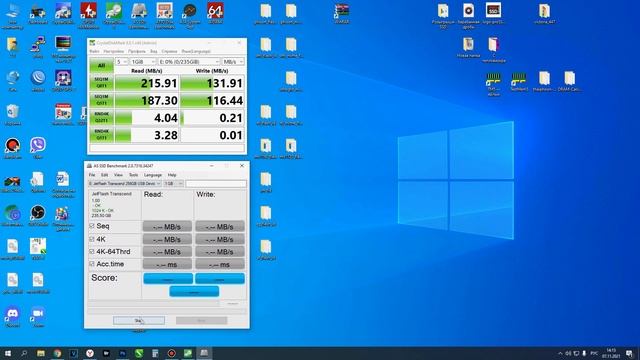Open the Language menu in AS SSD Benchmark

[153, 175]
